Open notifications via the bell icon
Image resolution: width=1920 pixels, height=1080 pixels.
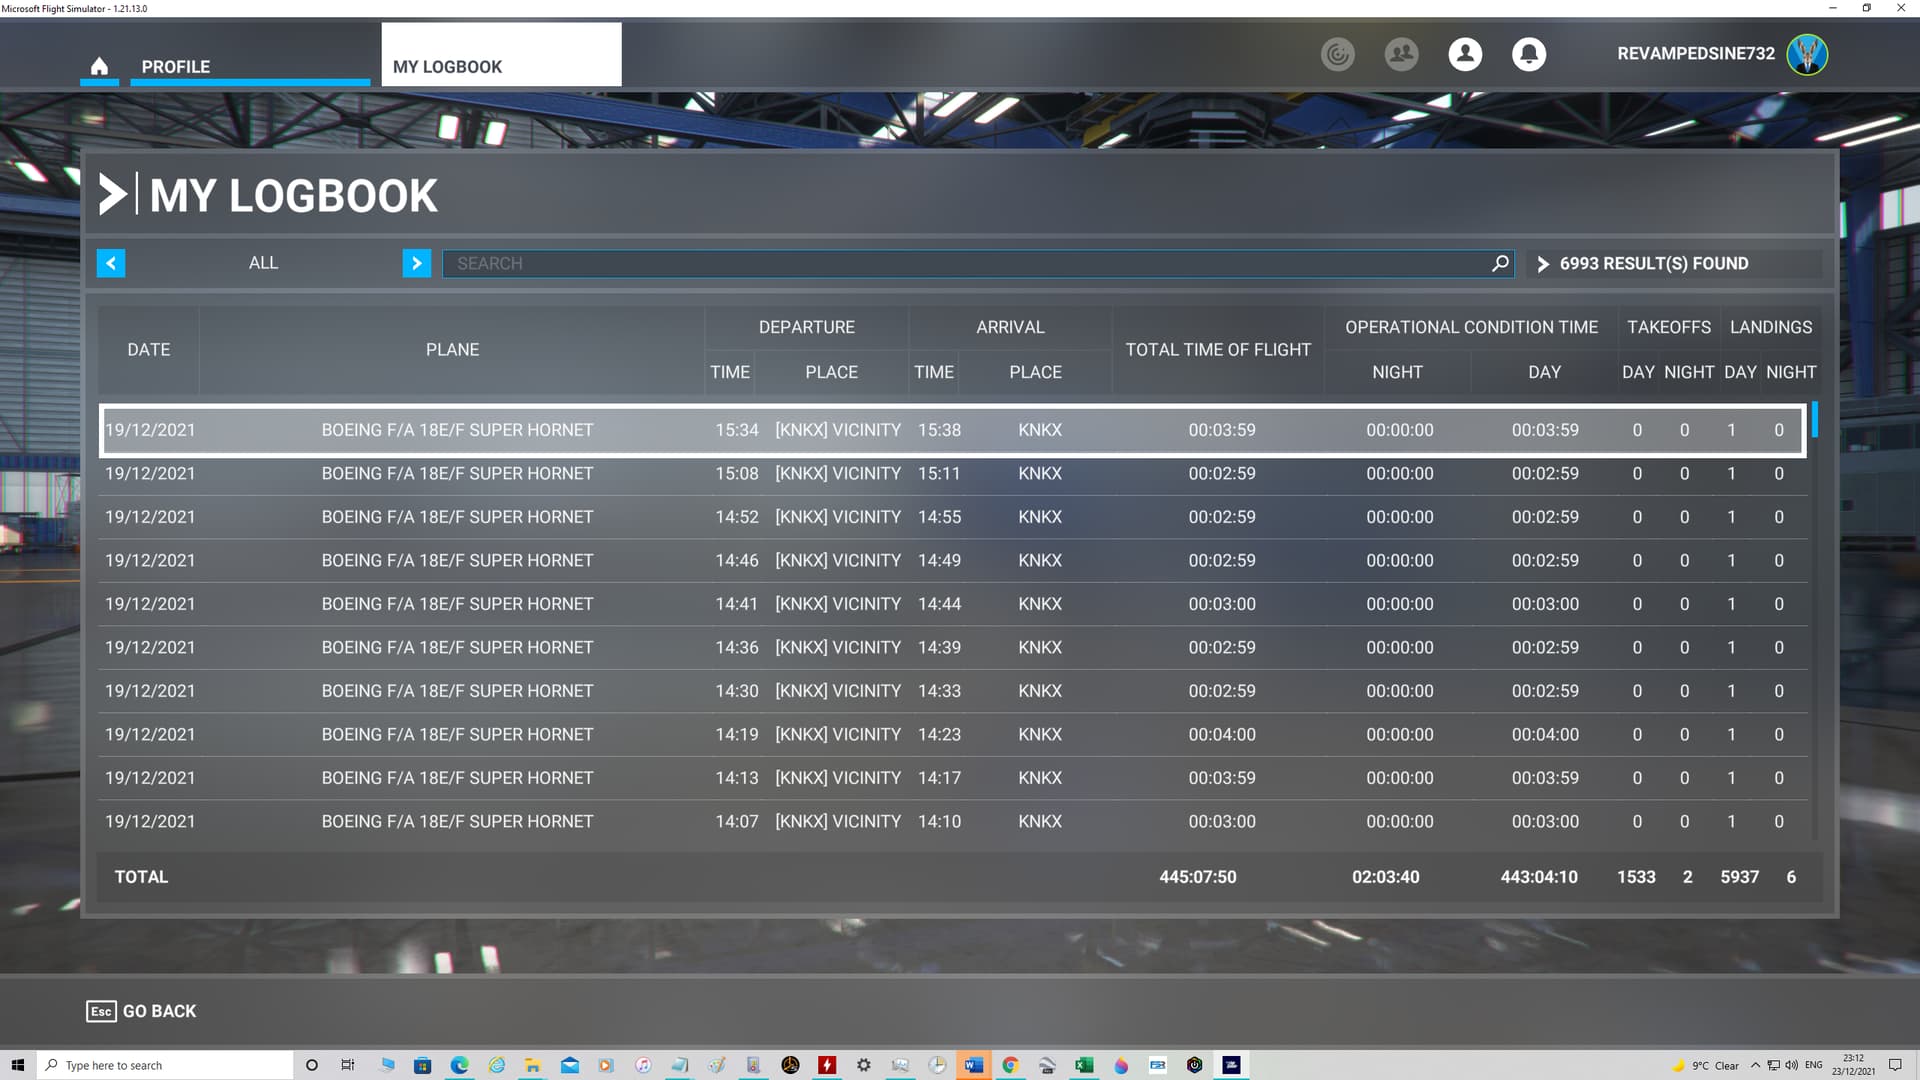pos(1529,55)
